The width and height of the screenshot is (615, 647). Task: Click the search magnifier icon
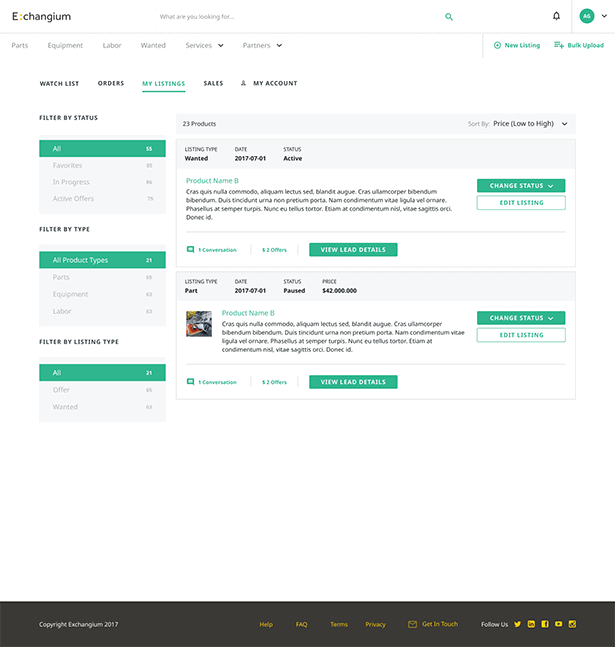coord(449,17)
